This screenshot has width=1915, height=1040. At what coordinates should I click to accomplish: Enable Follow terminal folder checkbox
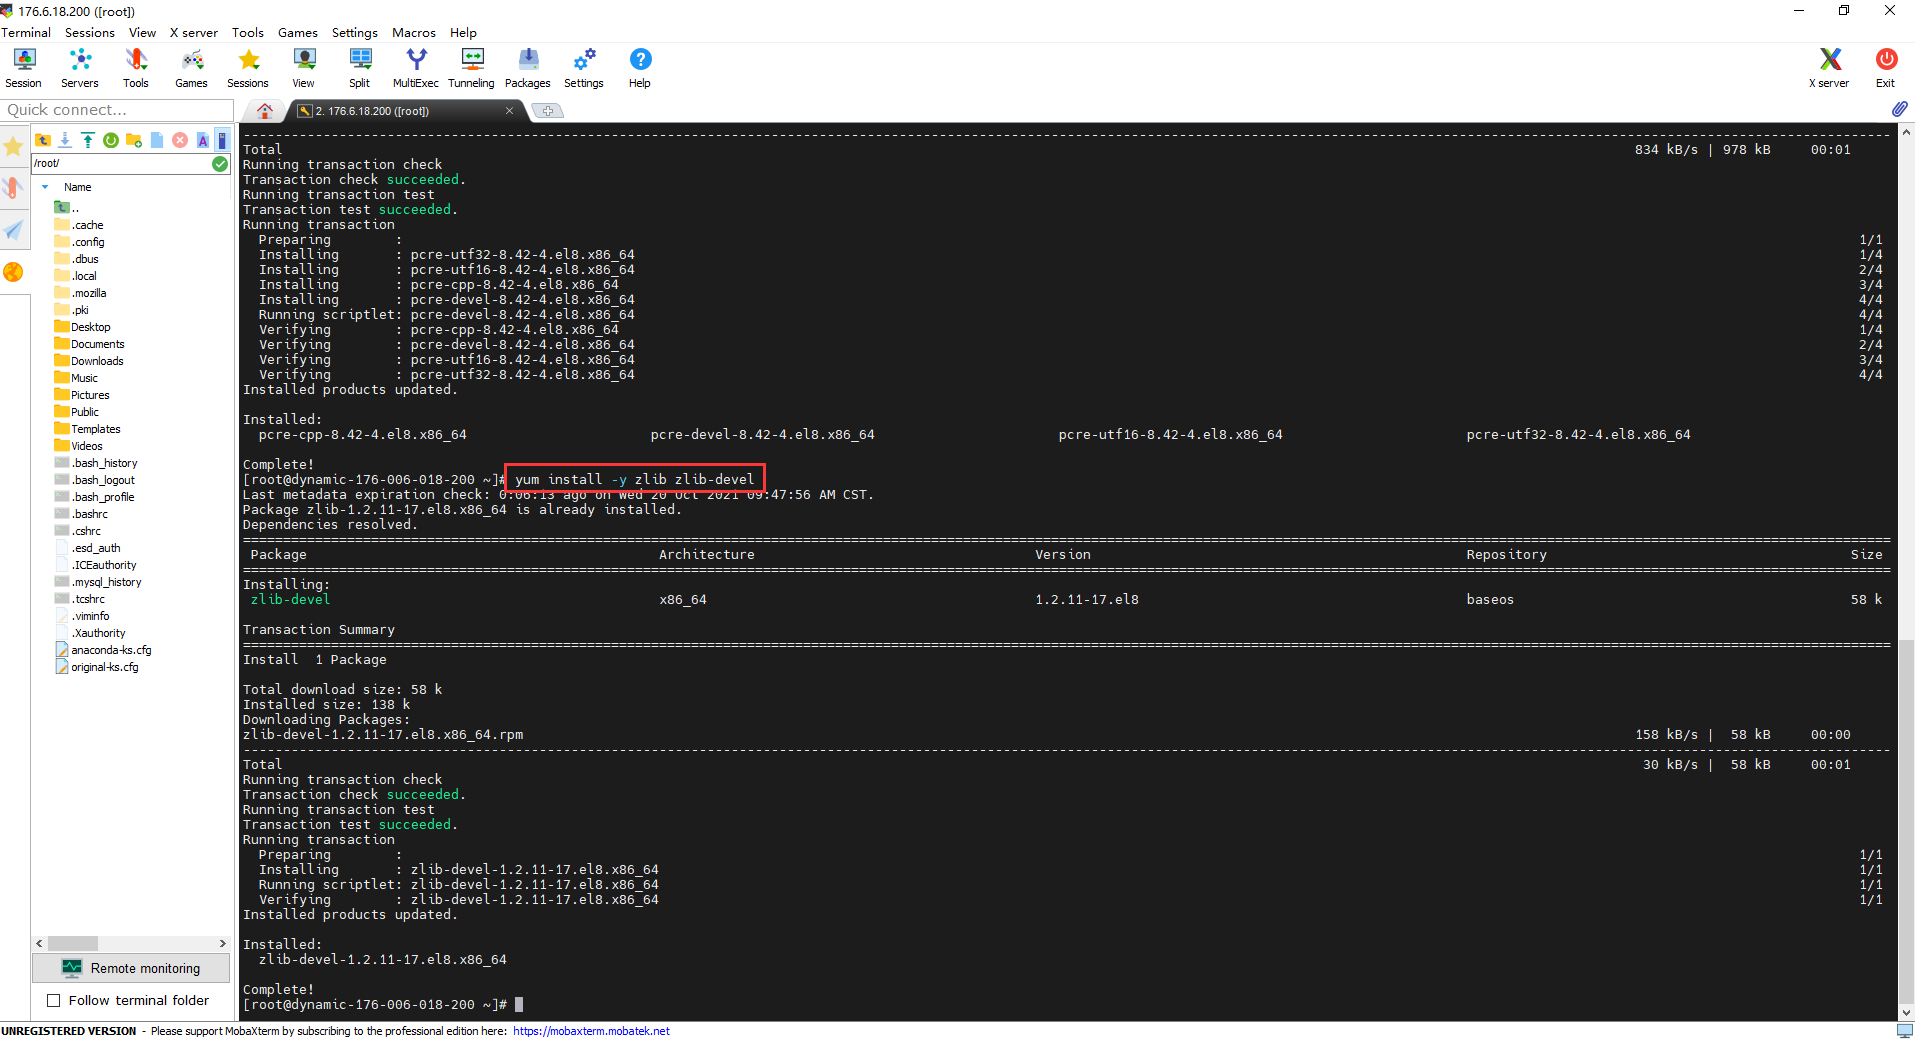tap(54, 1000)
